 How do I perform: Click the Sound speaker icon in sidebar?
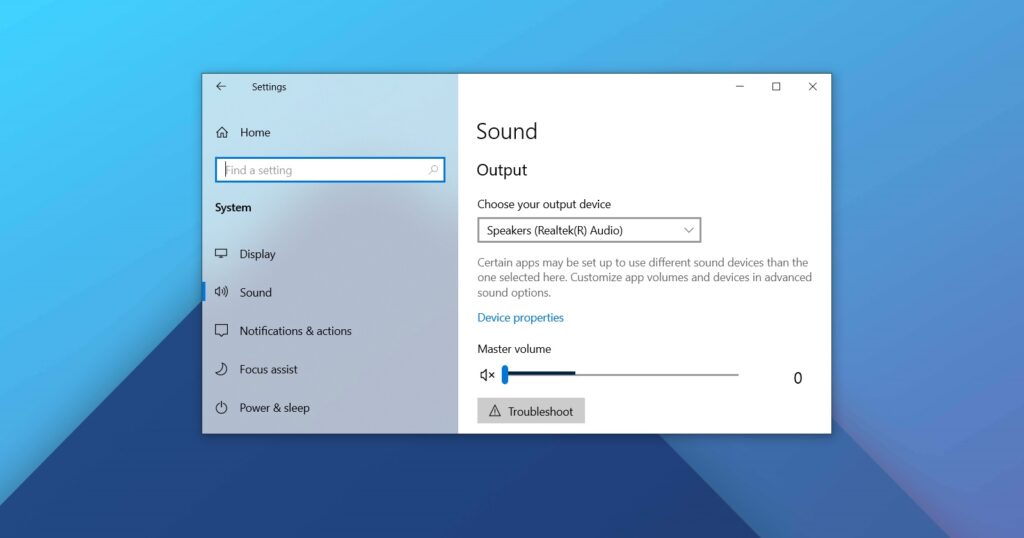click(x=222, y=292)
